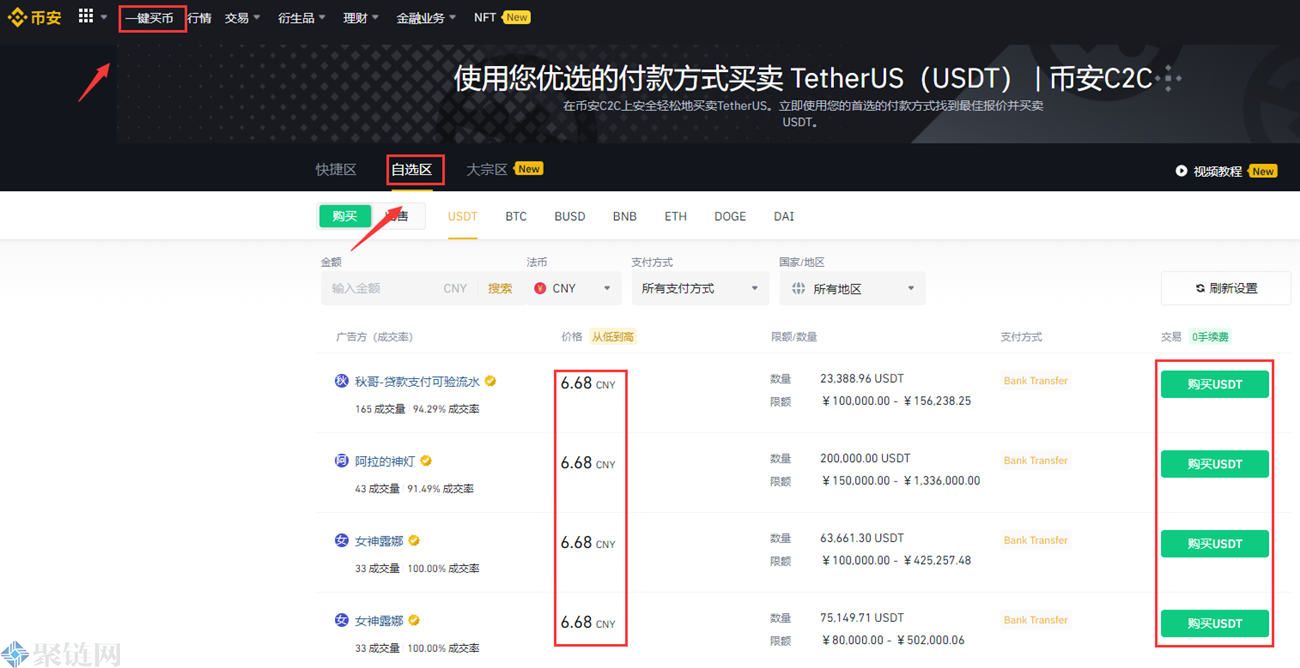Click the Bank Transfer link on 阿拉的神灯's row
Viewport: 1300px width, 668px height.
pos(1035,461)
